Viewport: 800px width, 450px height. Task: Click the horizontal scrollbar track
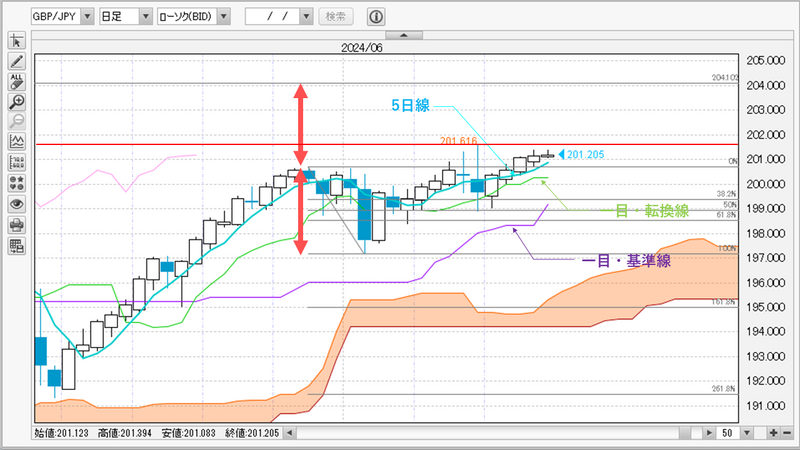tap(487, 433)
